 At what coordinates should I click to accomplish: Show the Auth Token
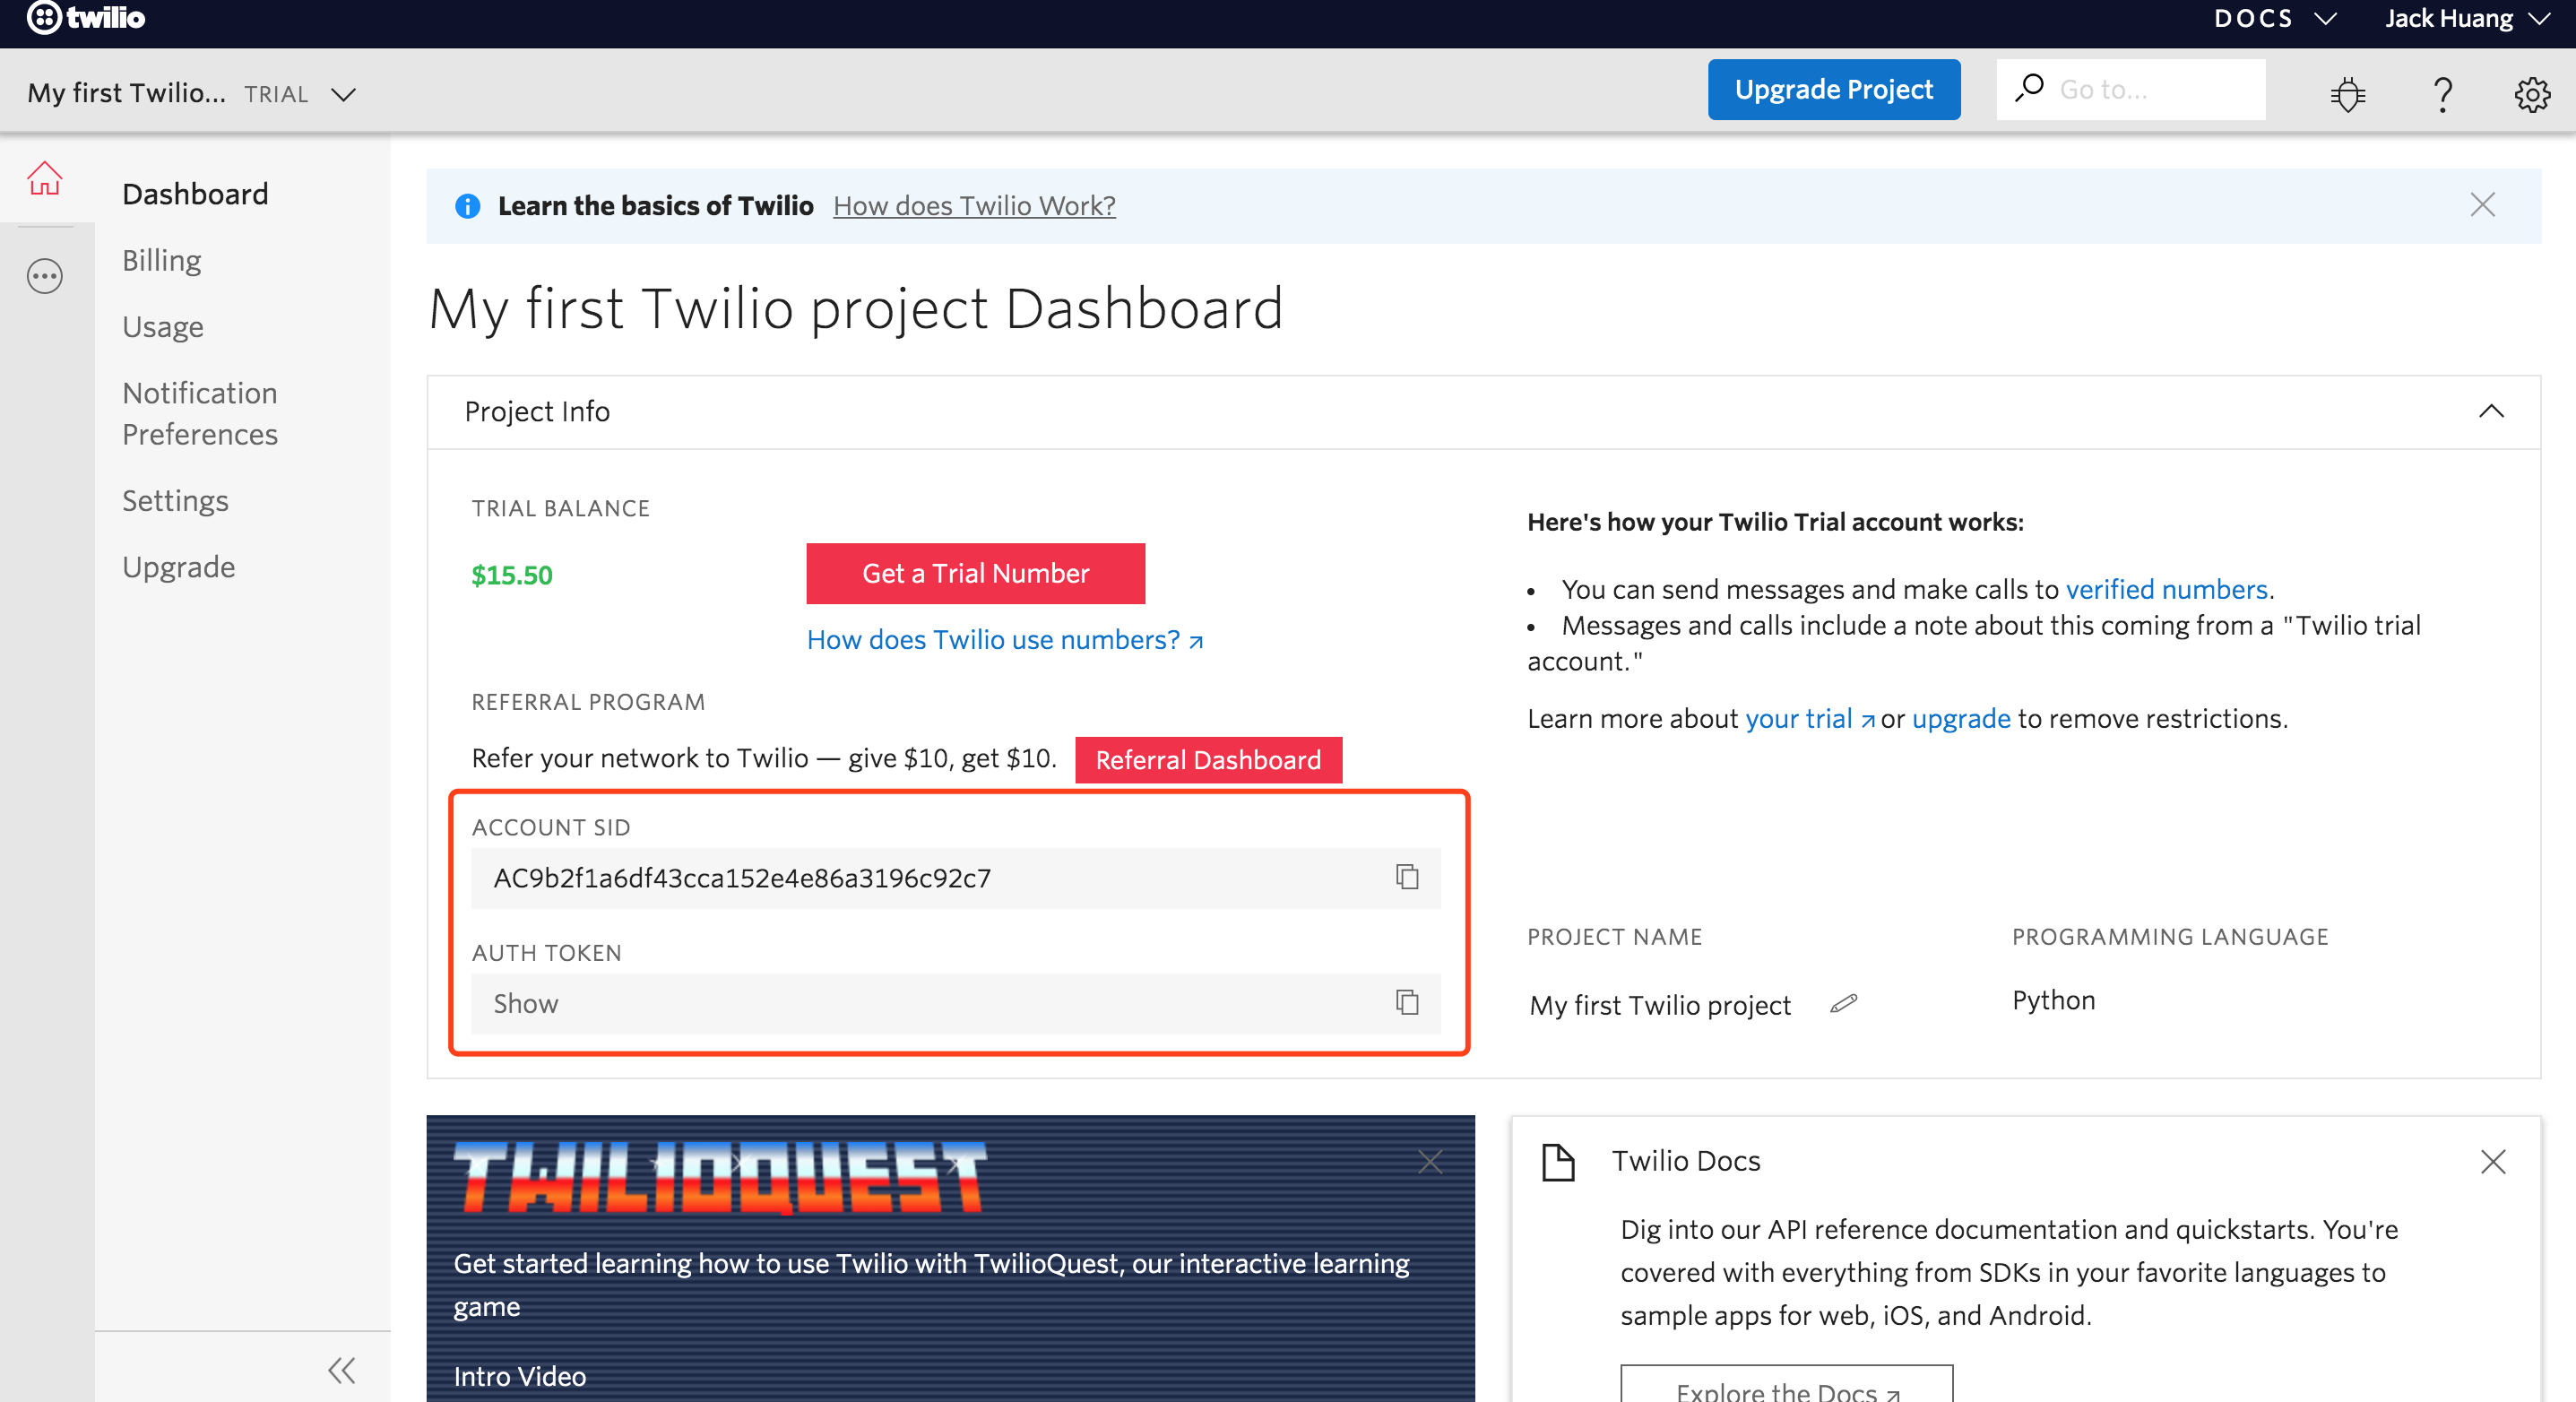(x=526, y=1003)
